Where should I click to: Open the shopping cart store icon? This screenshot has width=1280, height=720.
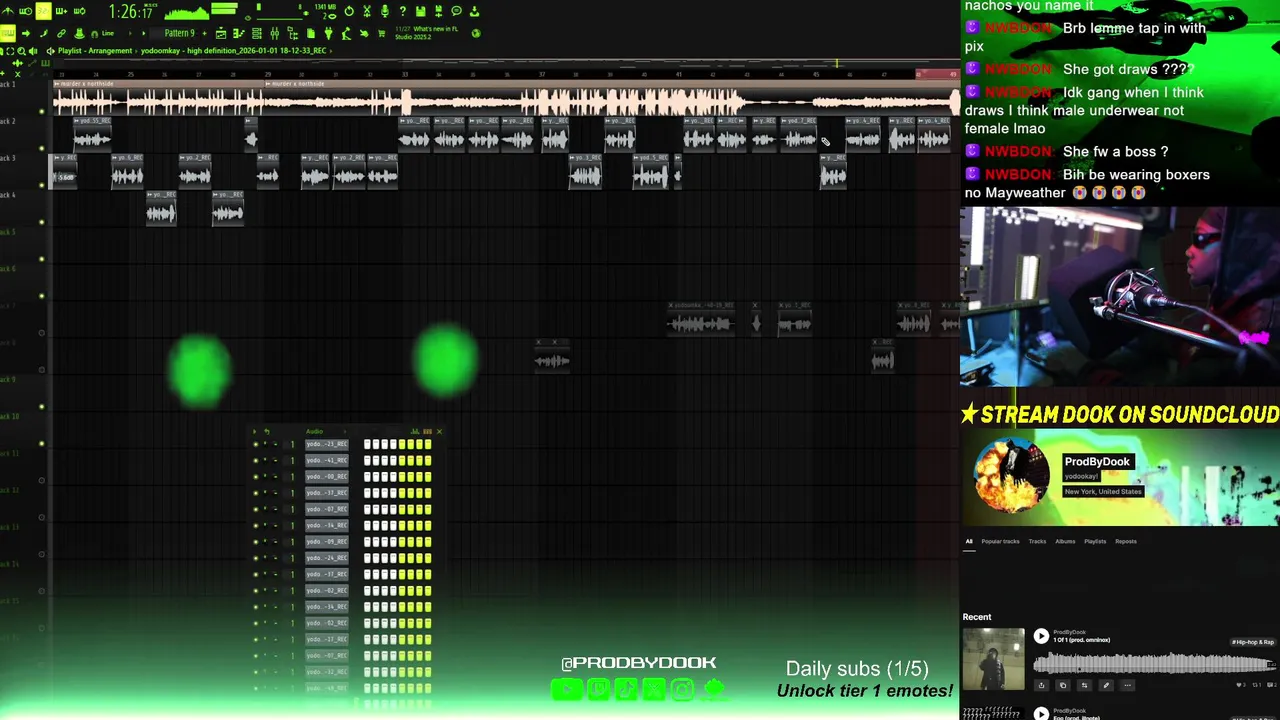381,33
